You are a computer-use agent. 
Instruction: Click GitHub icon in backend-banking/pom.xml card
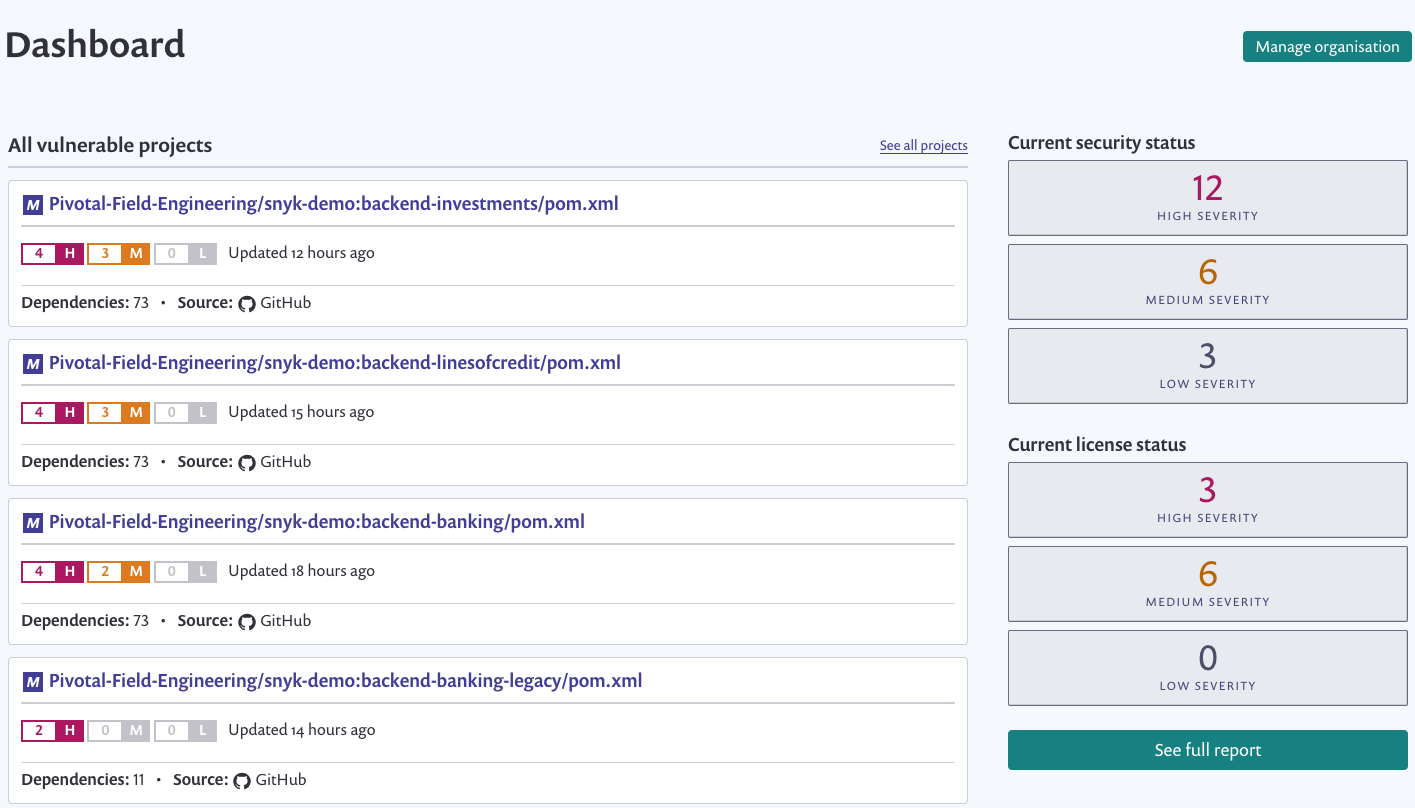(247, 621)
